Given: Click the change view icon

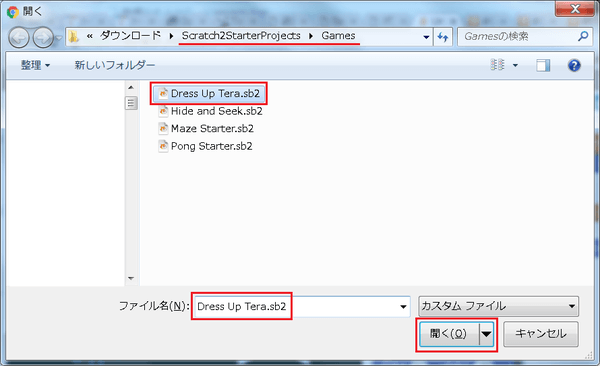Looking at the screenshot, I should pyautogui.click(x=497, y=65).
